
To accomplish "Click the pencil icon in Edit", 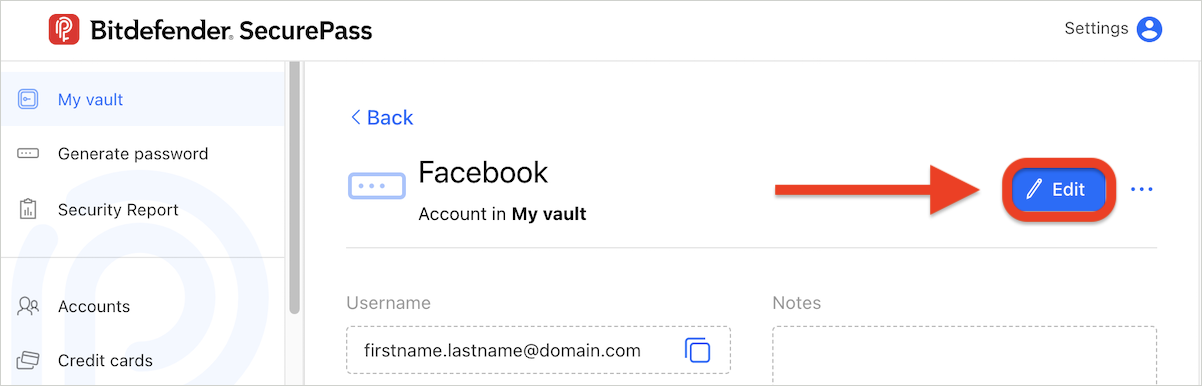I will coord(1034,189).
